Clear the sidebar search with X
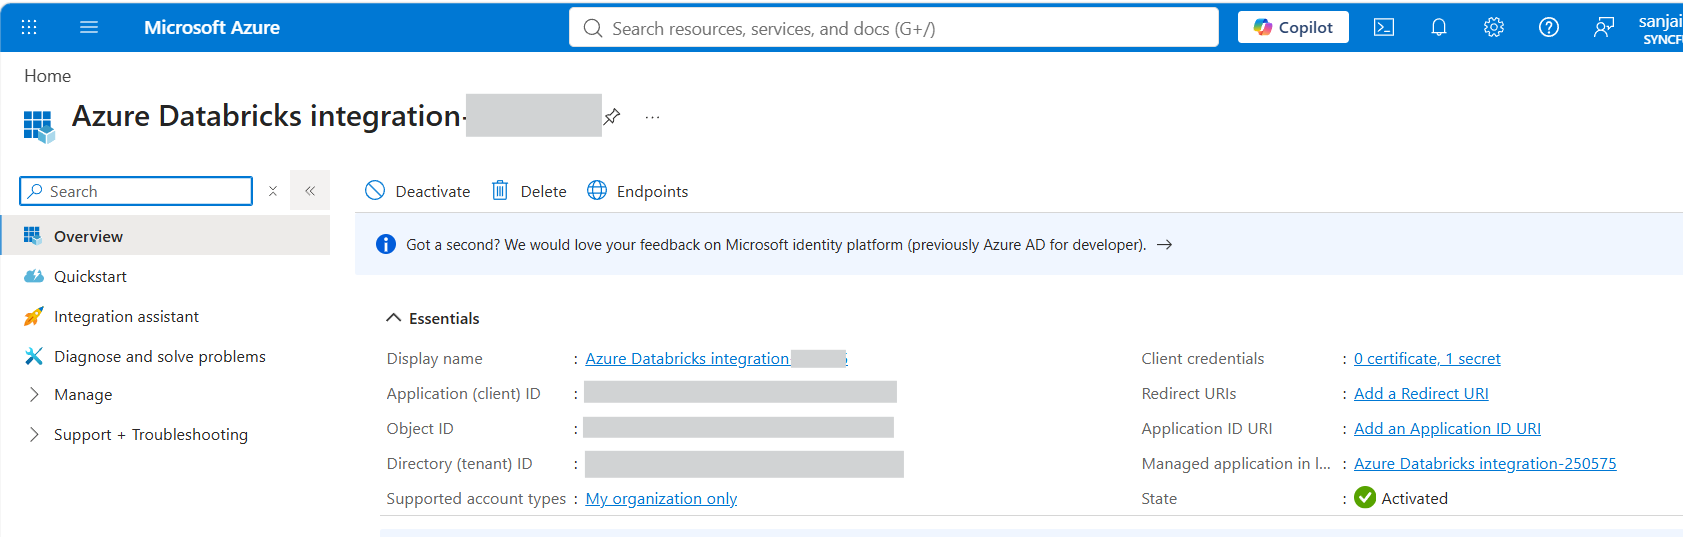 pyautogui.click(x=273, y=191)
